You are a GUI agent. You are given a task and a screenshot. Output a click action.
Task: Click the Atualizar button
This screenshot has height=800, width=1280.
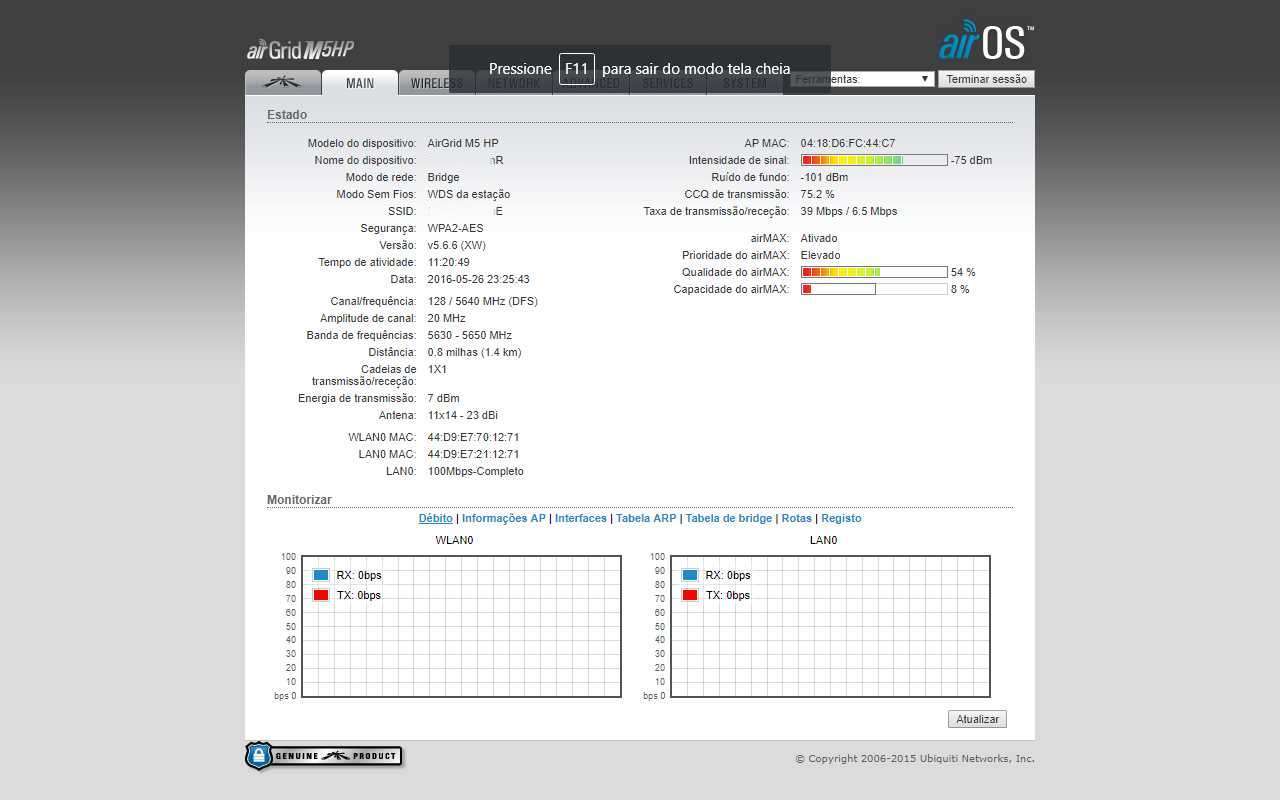(x=977, y=719)
